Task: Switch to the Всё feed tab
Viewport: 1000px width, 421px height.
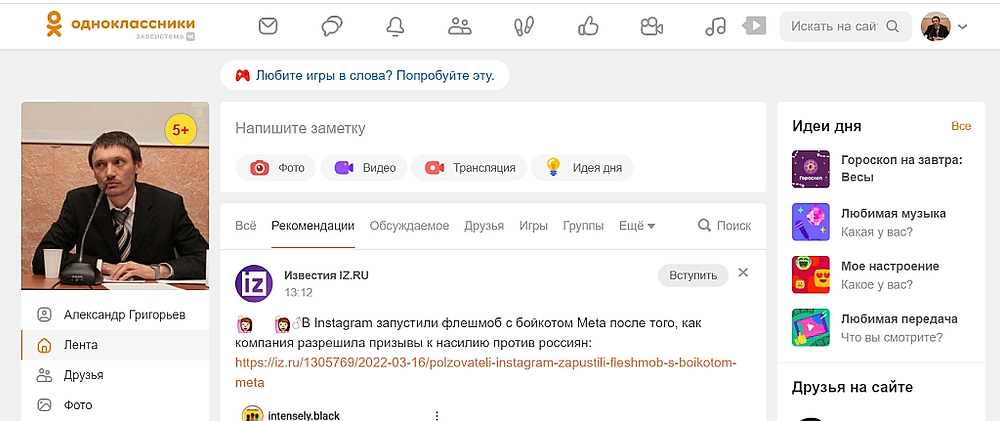Action: [x=246, y=226]
